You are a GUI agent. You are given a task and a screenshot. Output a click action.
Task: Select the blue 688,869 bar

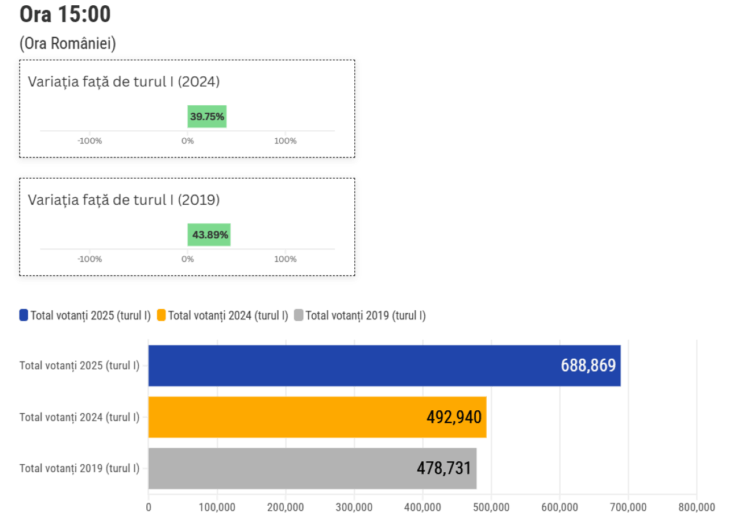click(x=385, y=366)
